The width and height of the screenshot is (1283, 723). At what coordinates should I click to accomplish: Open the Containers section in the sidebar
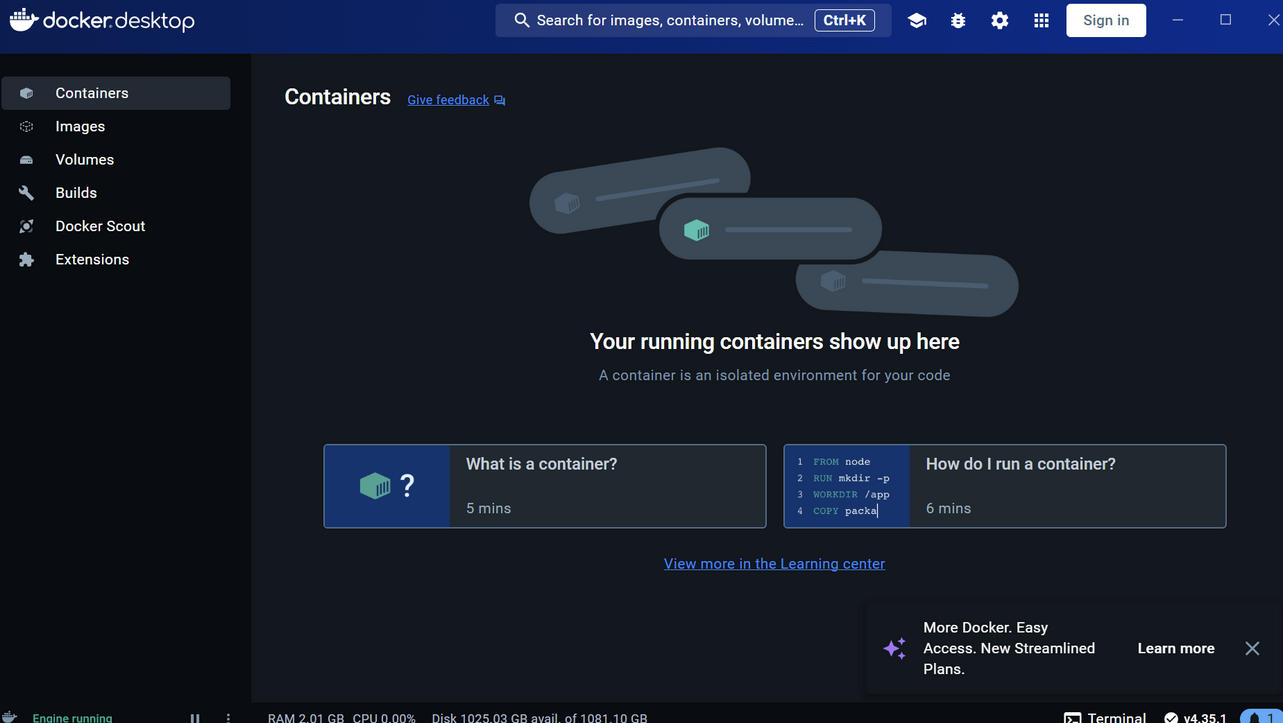(x=116, y=93)
